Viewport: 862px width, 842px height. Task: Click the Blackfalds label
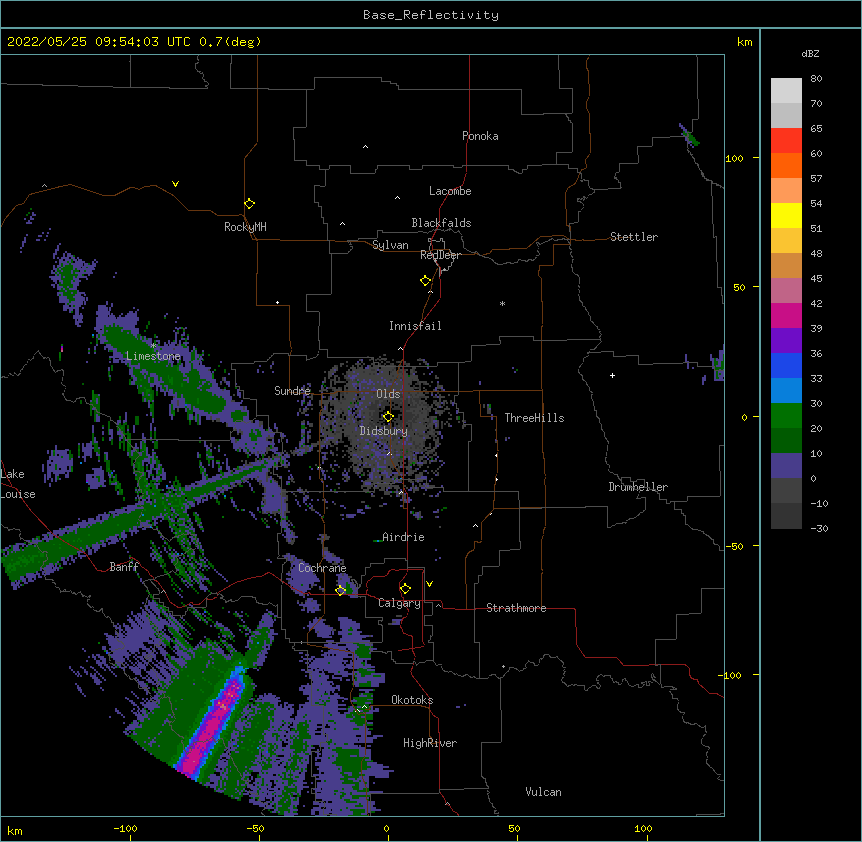441,223
